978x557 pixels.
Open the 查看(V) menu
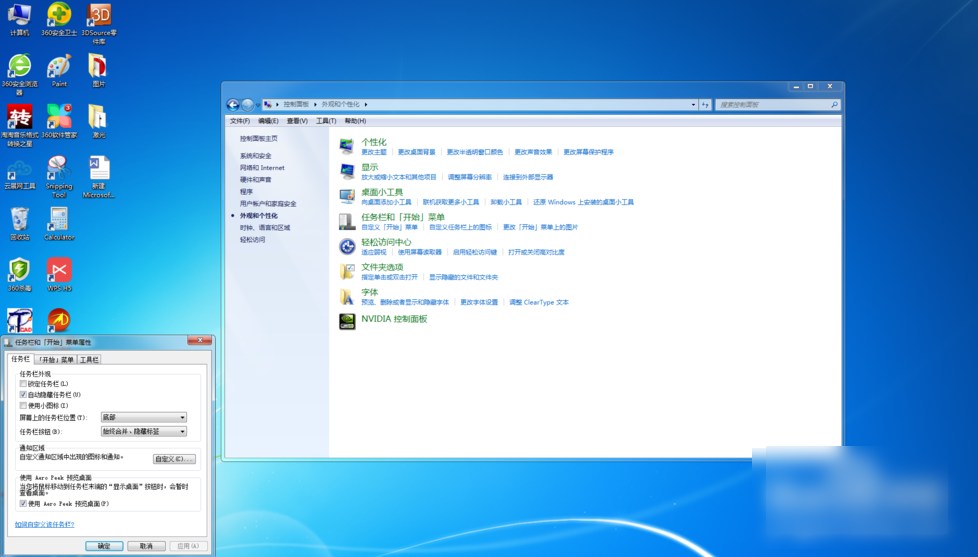tap(297, 121)
